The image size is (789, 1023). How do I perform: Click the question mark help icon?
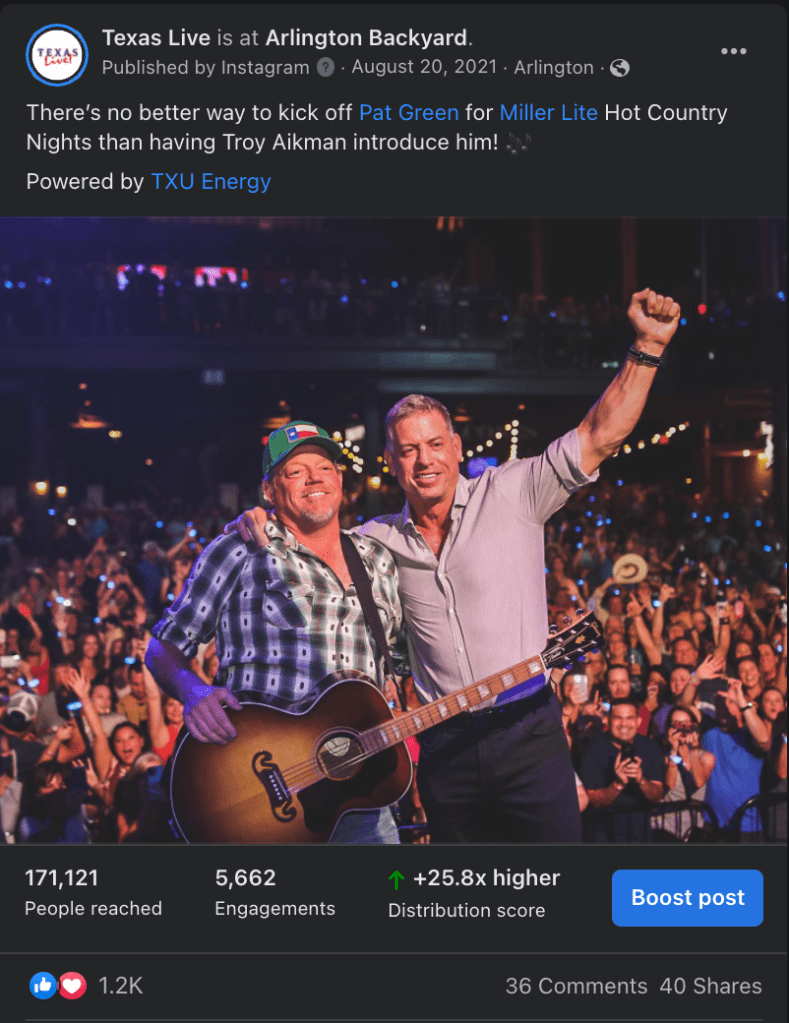point(326,68)
